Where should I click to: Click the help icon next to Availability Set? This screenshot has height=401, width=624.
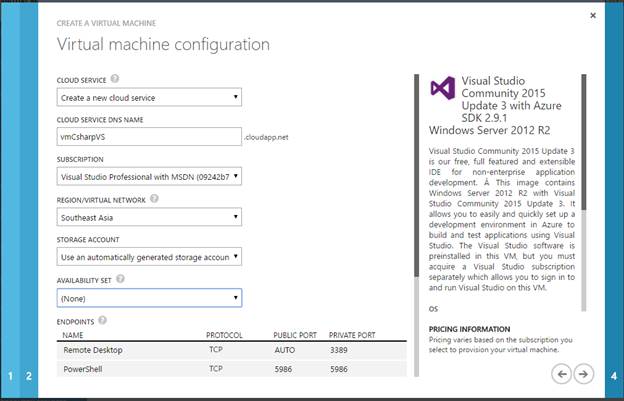tap(120, 279)
